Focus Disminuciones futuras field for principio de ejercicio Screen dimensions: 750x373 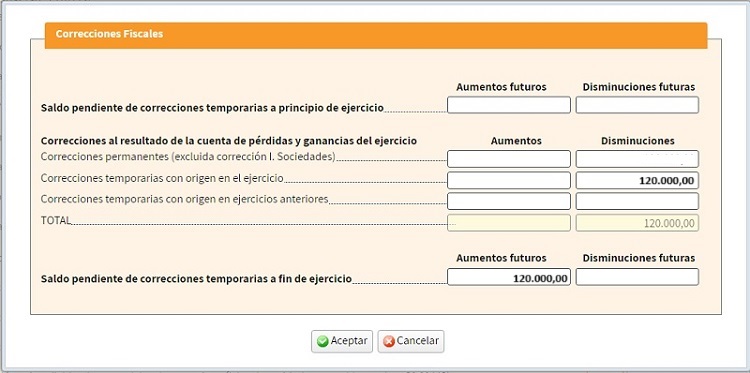[637, 105]
